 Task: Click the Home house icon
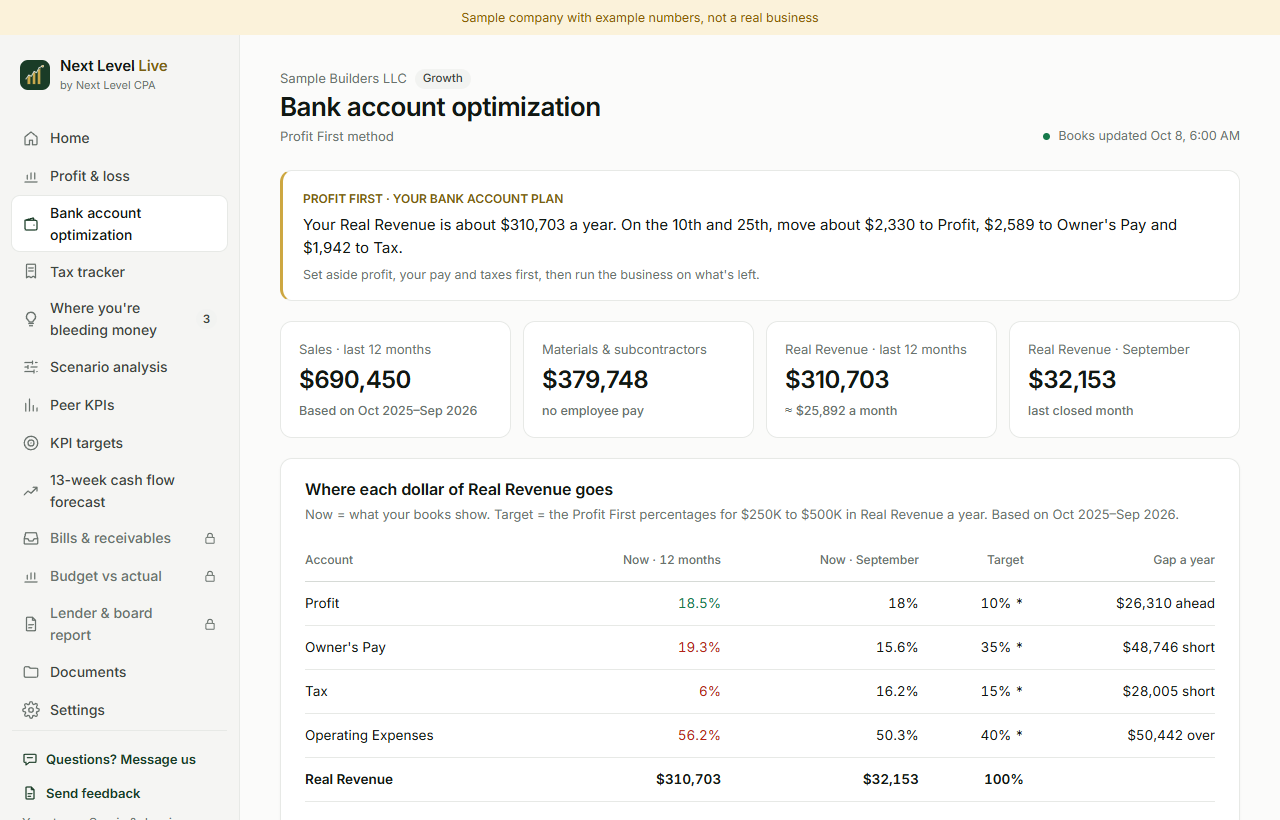31,138
